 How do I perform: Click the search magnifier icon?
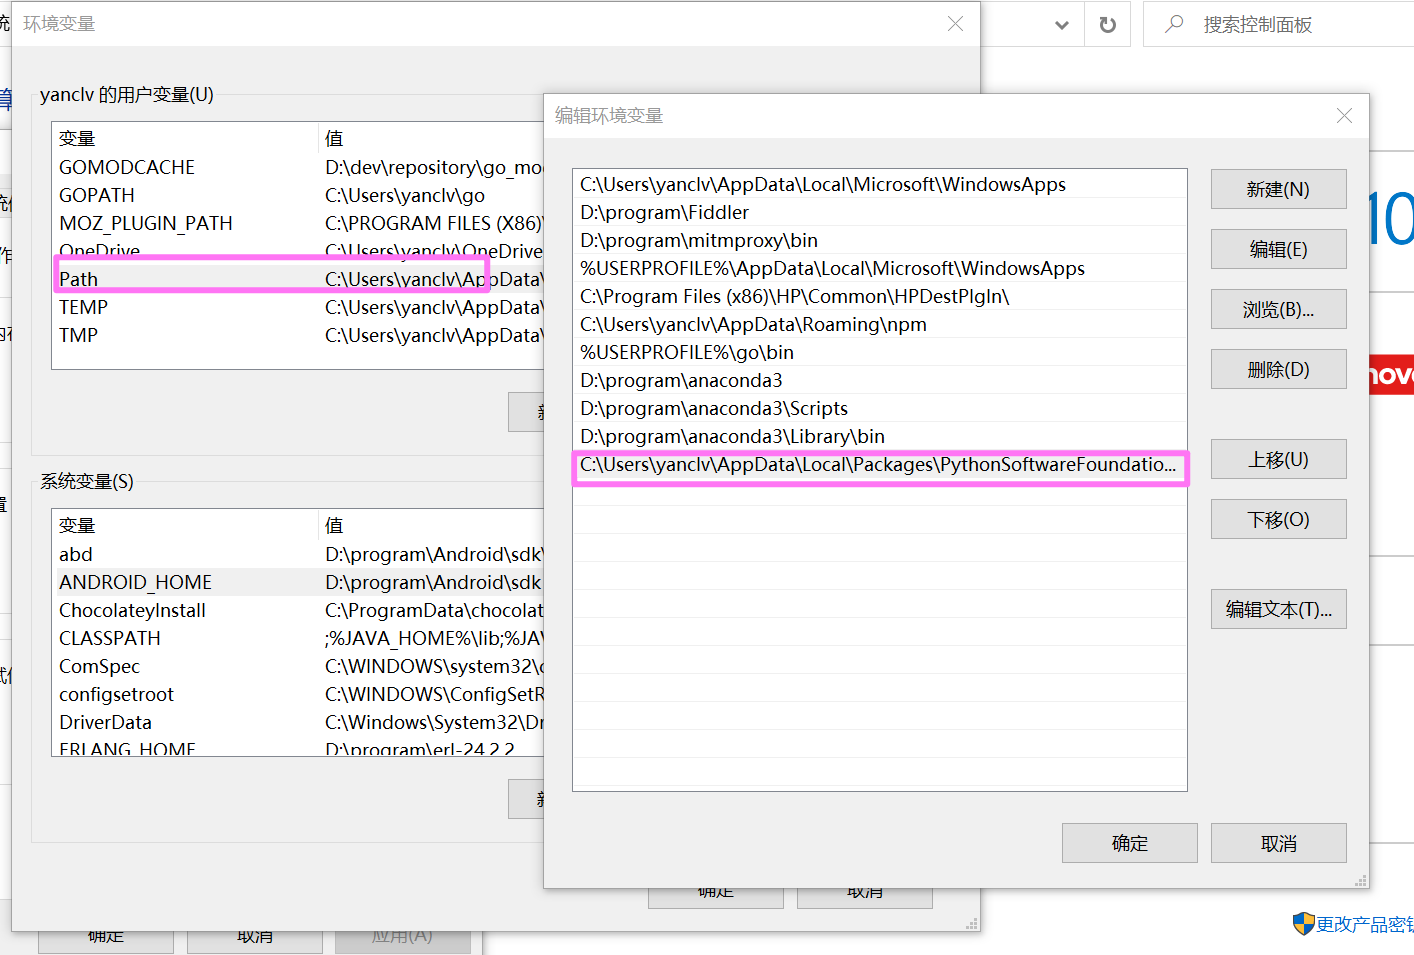(1174, 24)
